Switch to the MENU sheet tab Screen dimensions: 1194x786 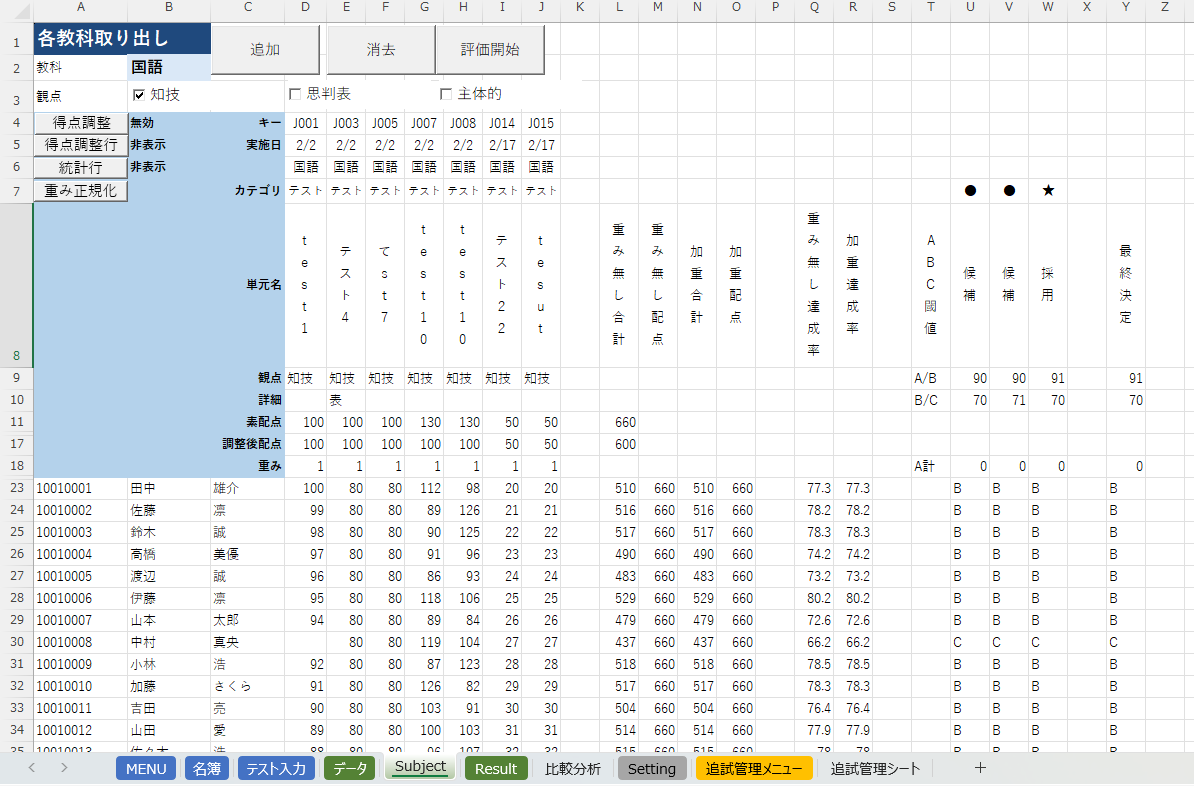click(x=146, y=768)
